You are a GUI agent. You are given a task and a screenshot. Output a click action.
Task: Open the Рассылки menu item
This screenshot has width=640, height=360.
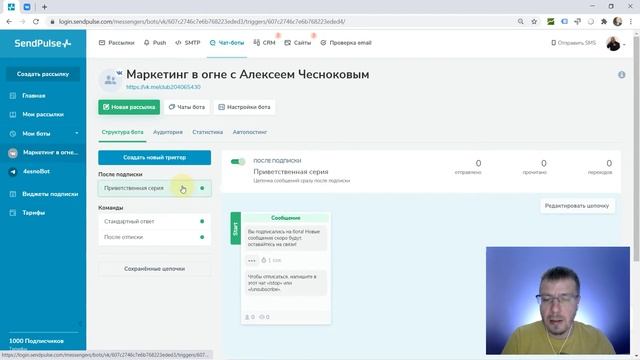[116, 42]
